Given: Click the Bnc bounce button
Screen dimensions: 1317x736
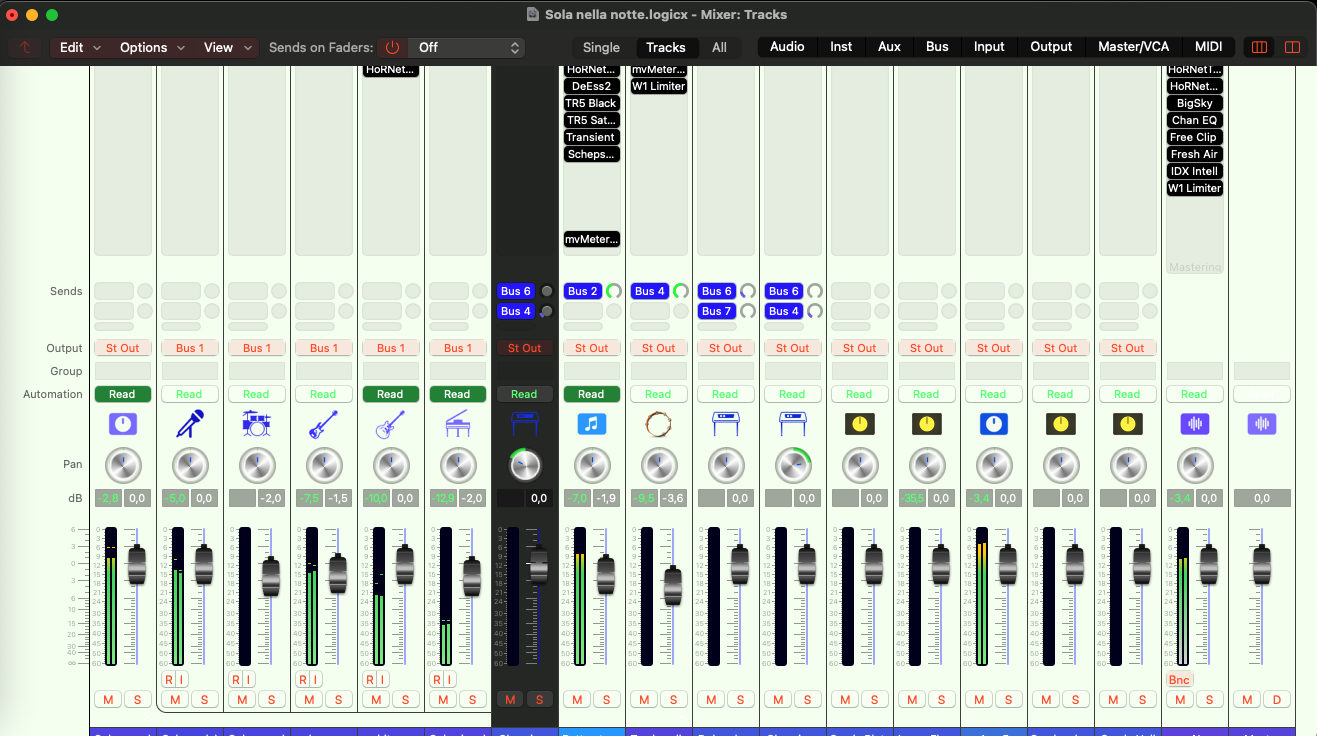Looking at the screenshot, I should point(1179,679).
